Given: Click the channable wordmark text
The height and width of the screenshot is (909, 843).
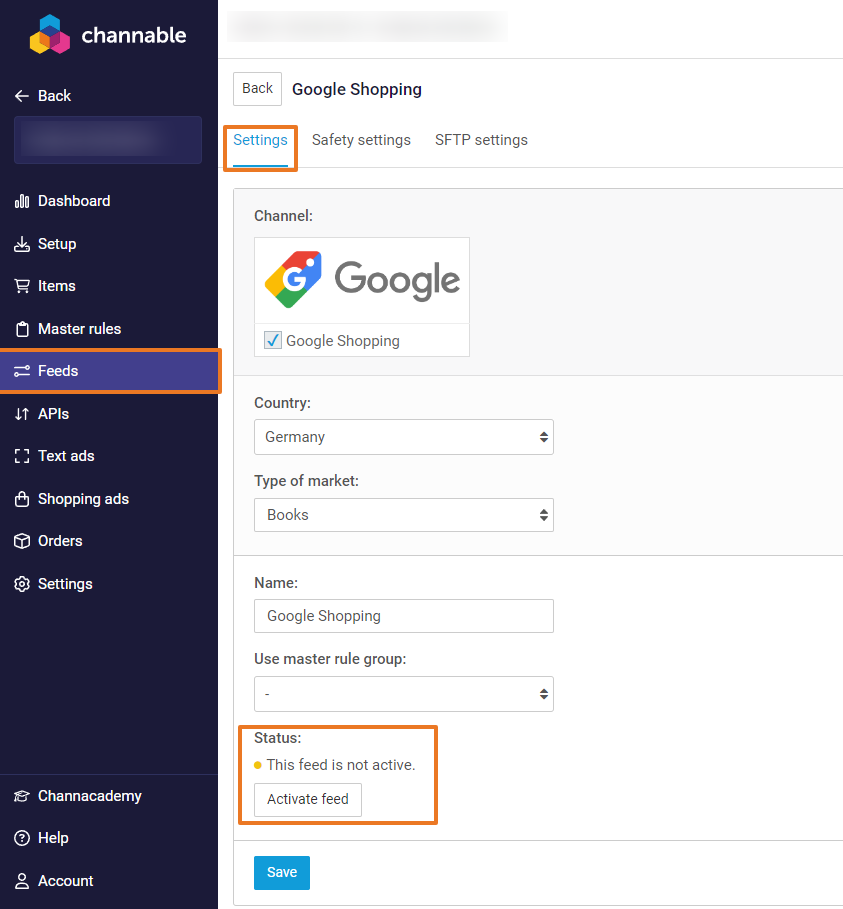Looking at the screenshot, I should [x=134, y=35].
